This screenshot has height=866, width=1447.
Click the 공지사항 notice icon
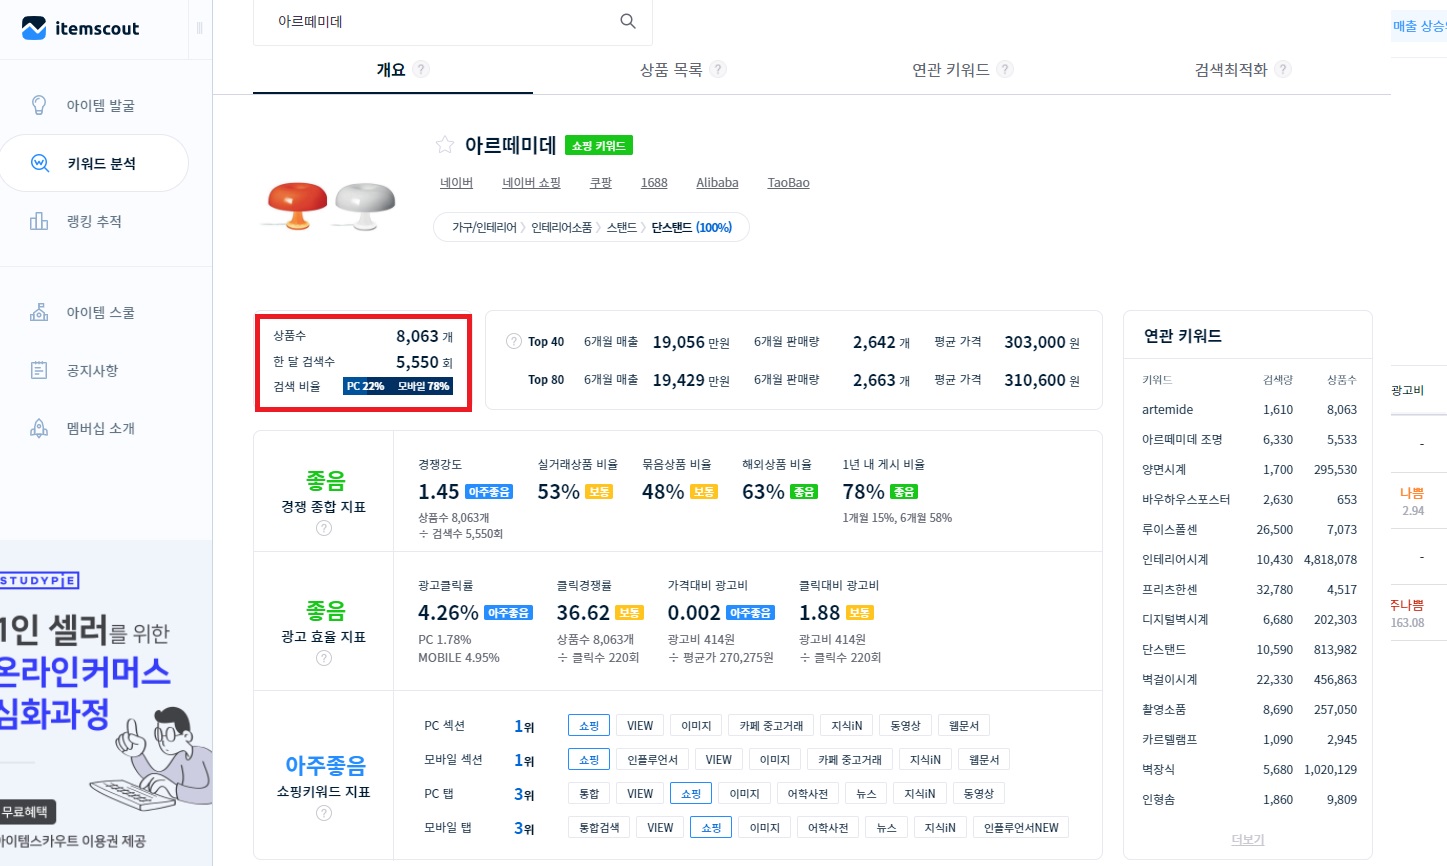coord(39,370)
